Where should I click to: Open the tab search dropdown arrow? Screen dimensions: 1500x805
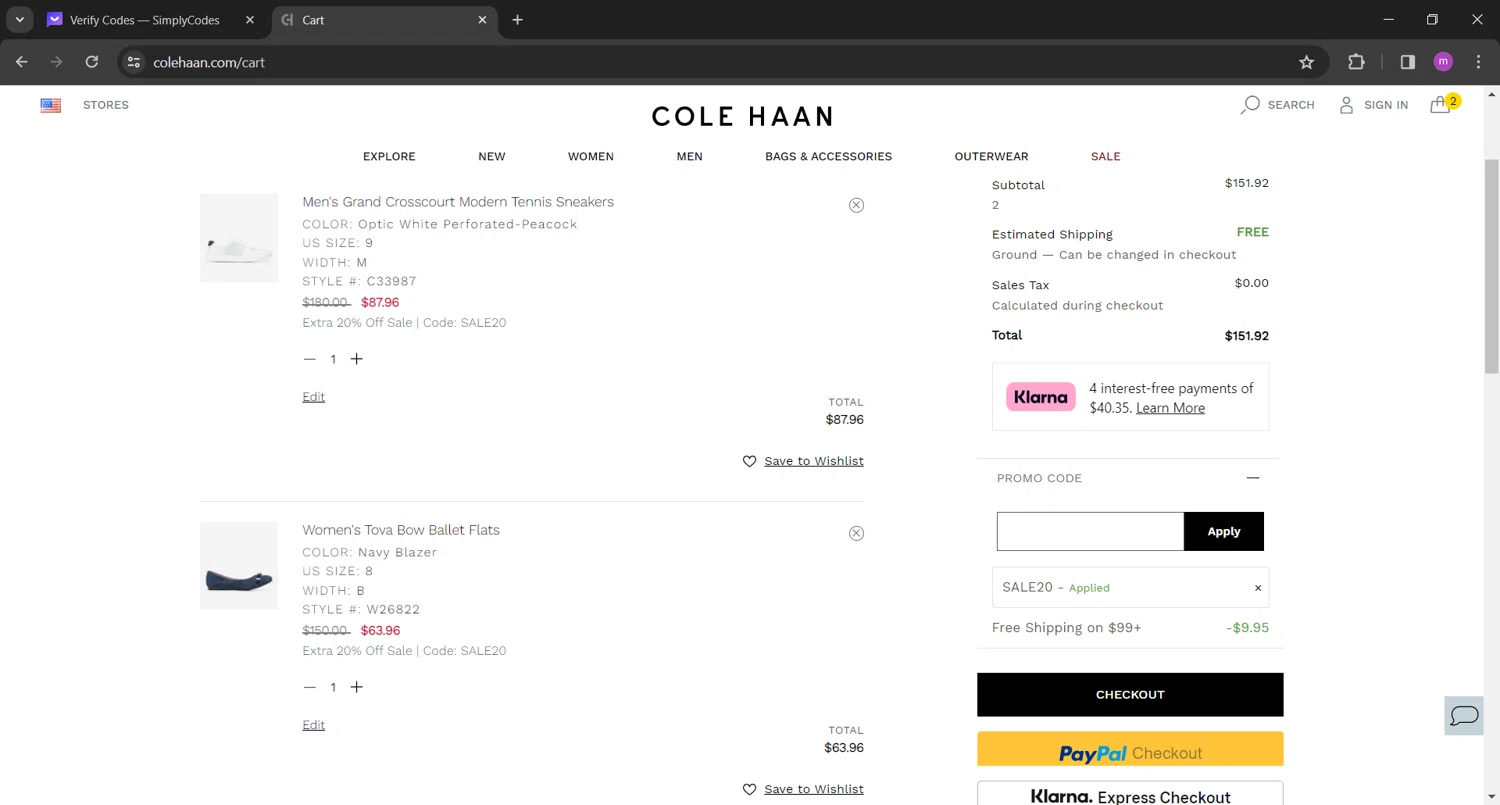(x=19, y=20)
